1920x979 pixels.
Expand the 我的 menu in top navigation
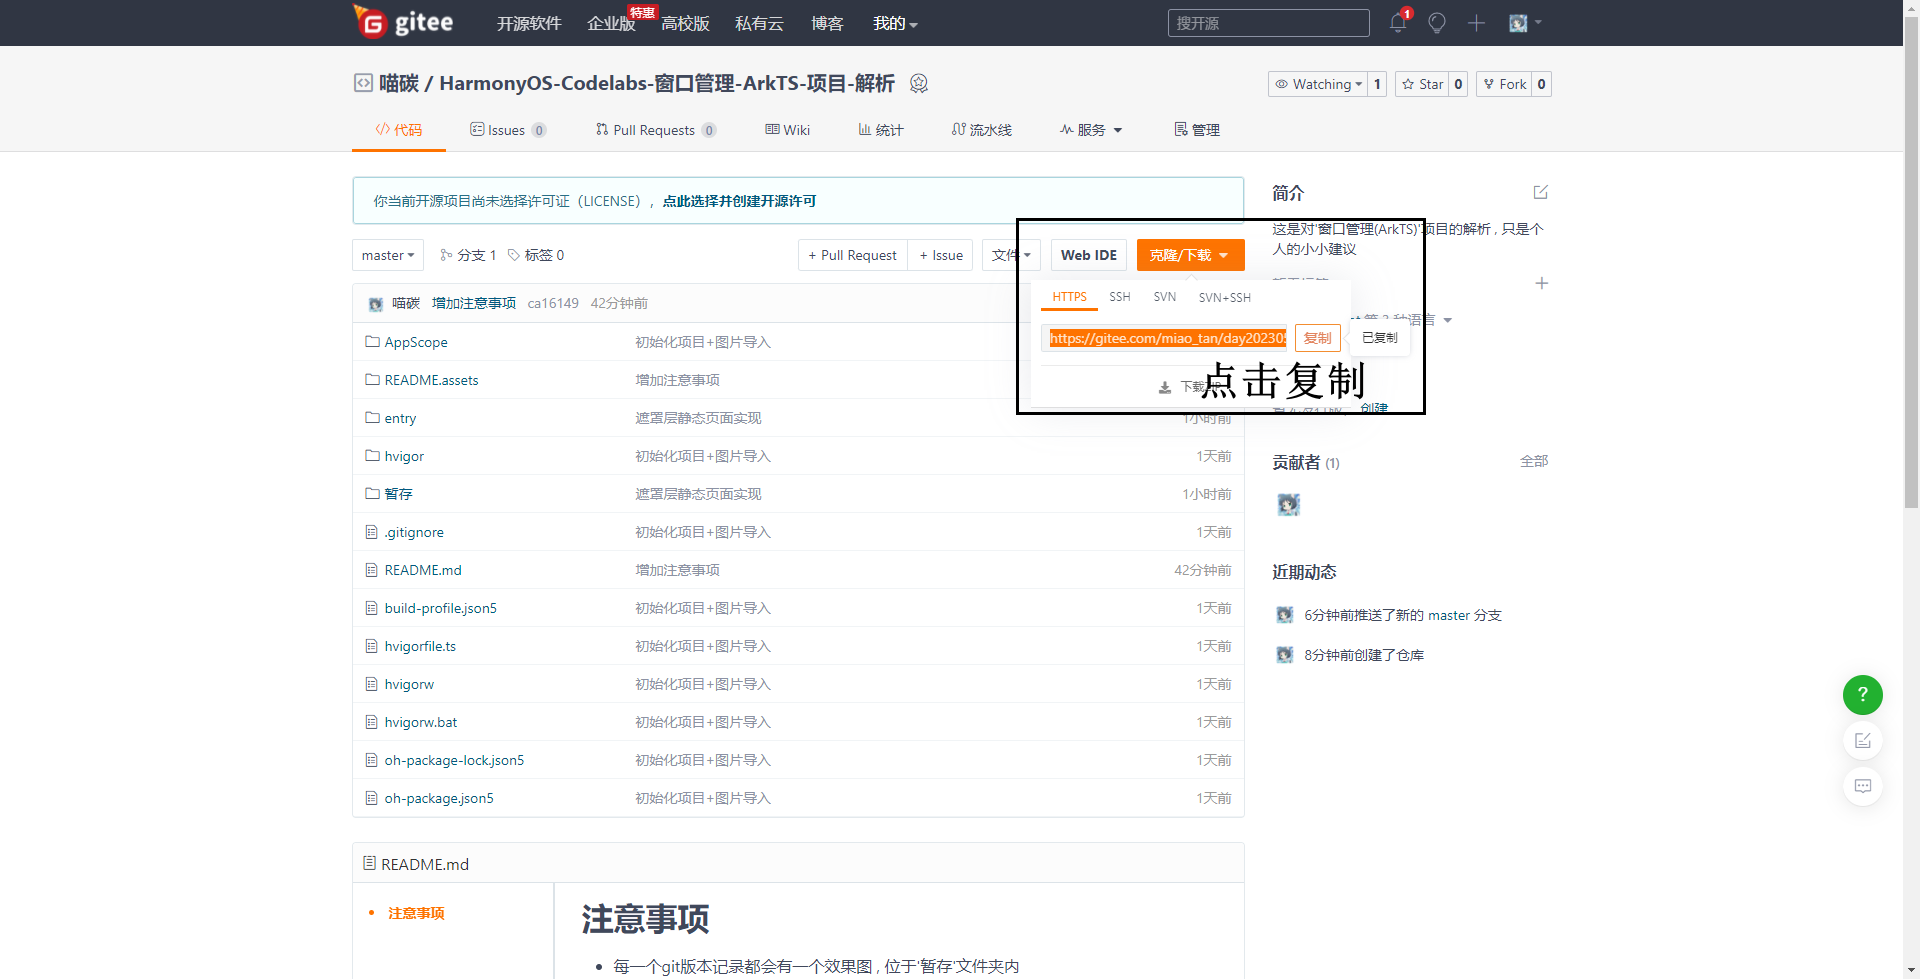[x=895, y=23]
